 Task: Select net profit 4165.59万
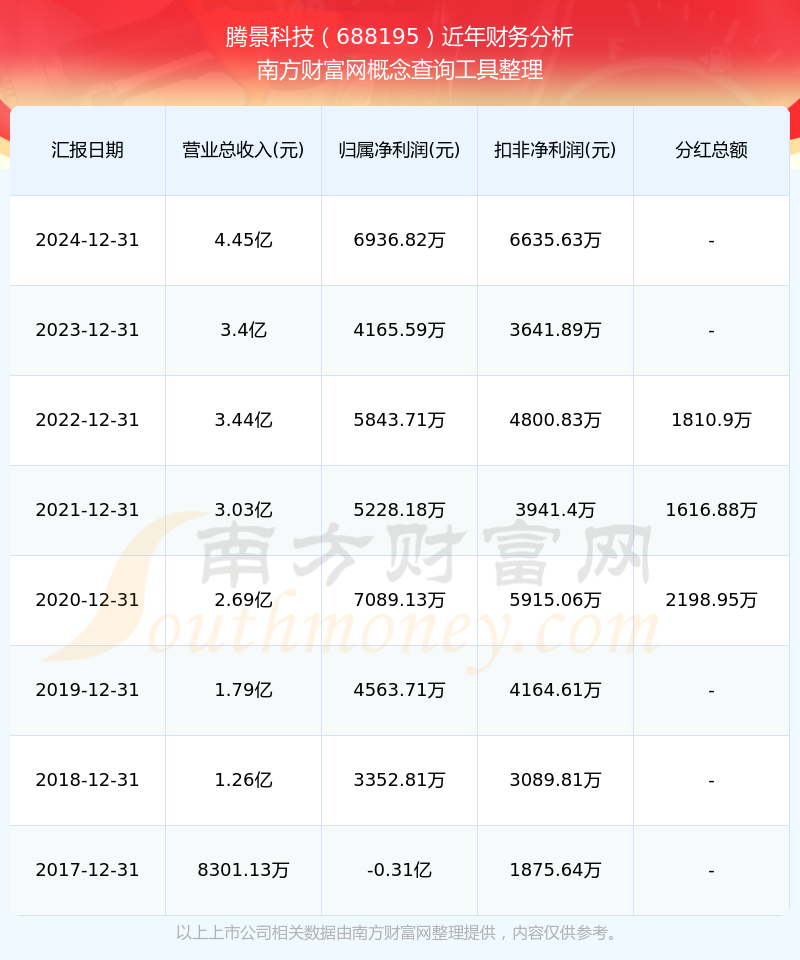point(399,330)
